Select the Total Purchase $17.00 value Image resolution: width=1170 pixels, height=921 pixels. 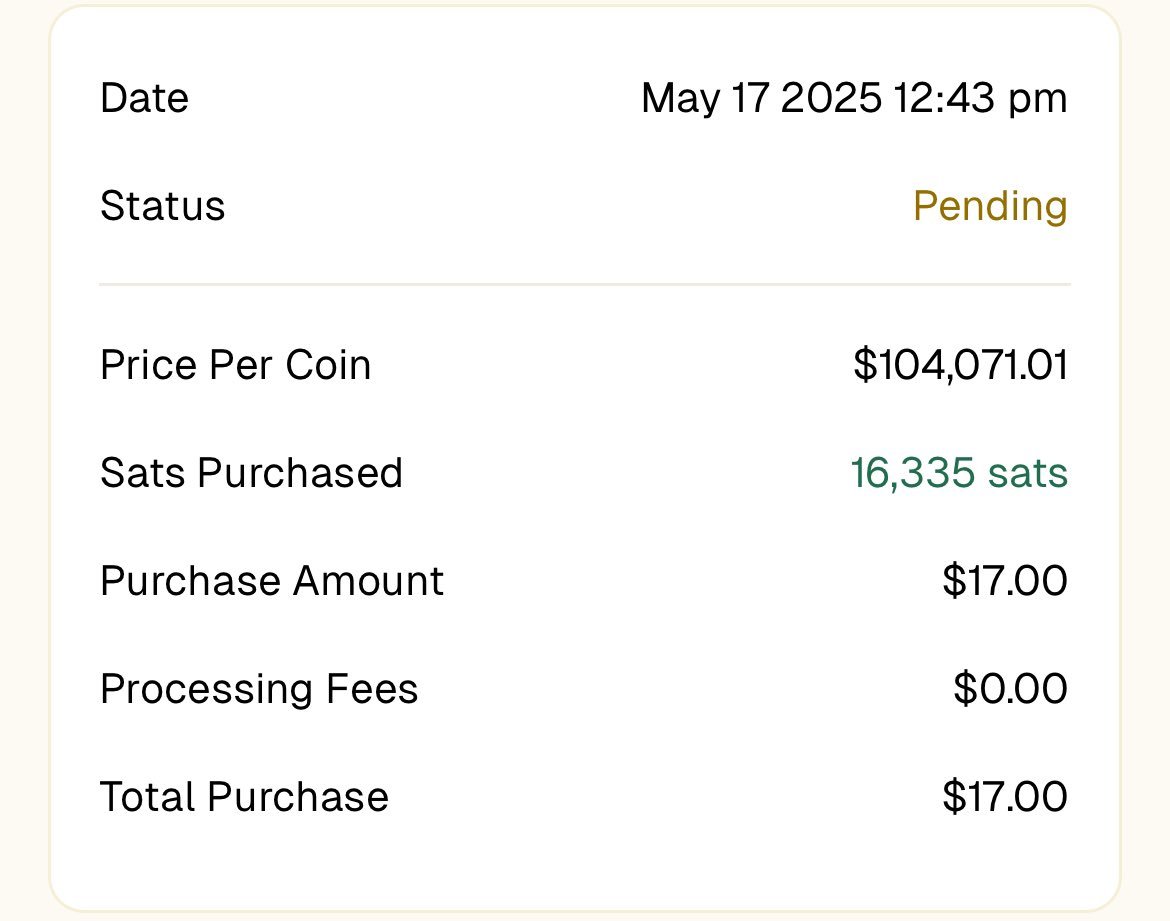pyautogui.click(x=1004, y=797)
